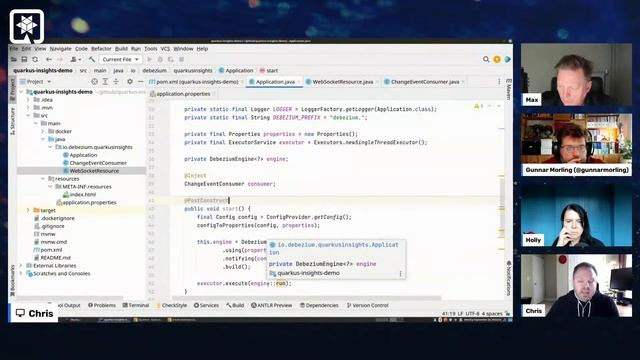The height and width of the screenshot is (360, 640).
Task: Switch to ChangeEventConsumer.java tab
Action: tap(424, 82)
